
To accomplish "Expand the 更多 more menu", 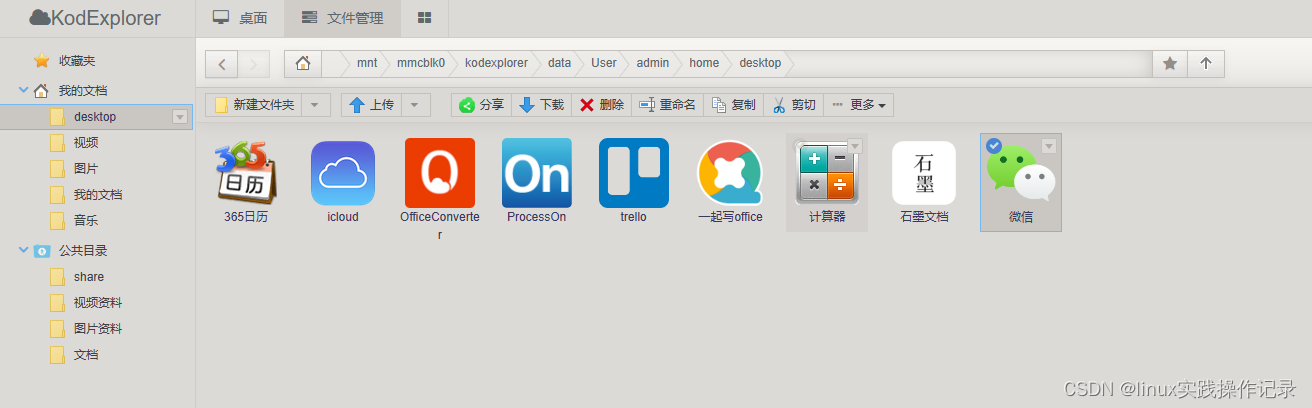I will click(858, 104).
